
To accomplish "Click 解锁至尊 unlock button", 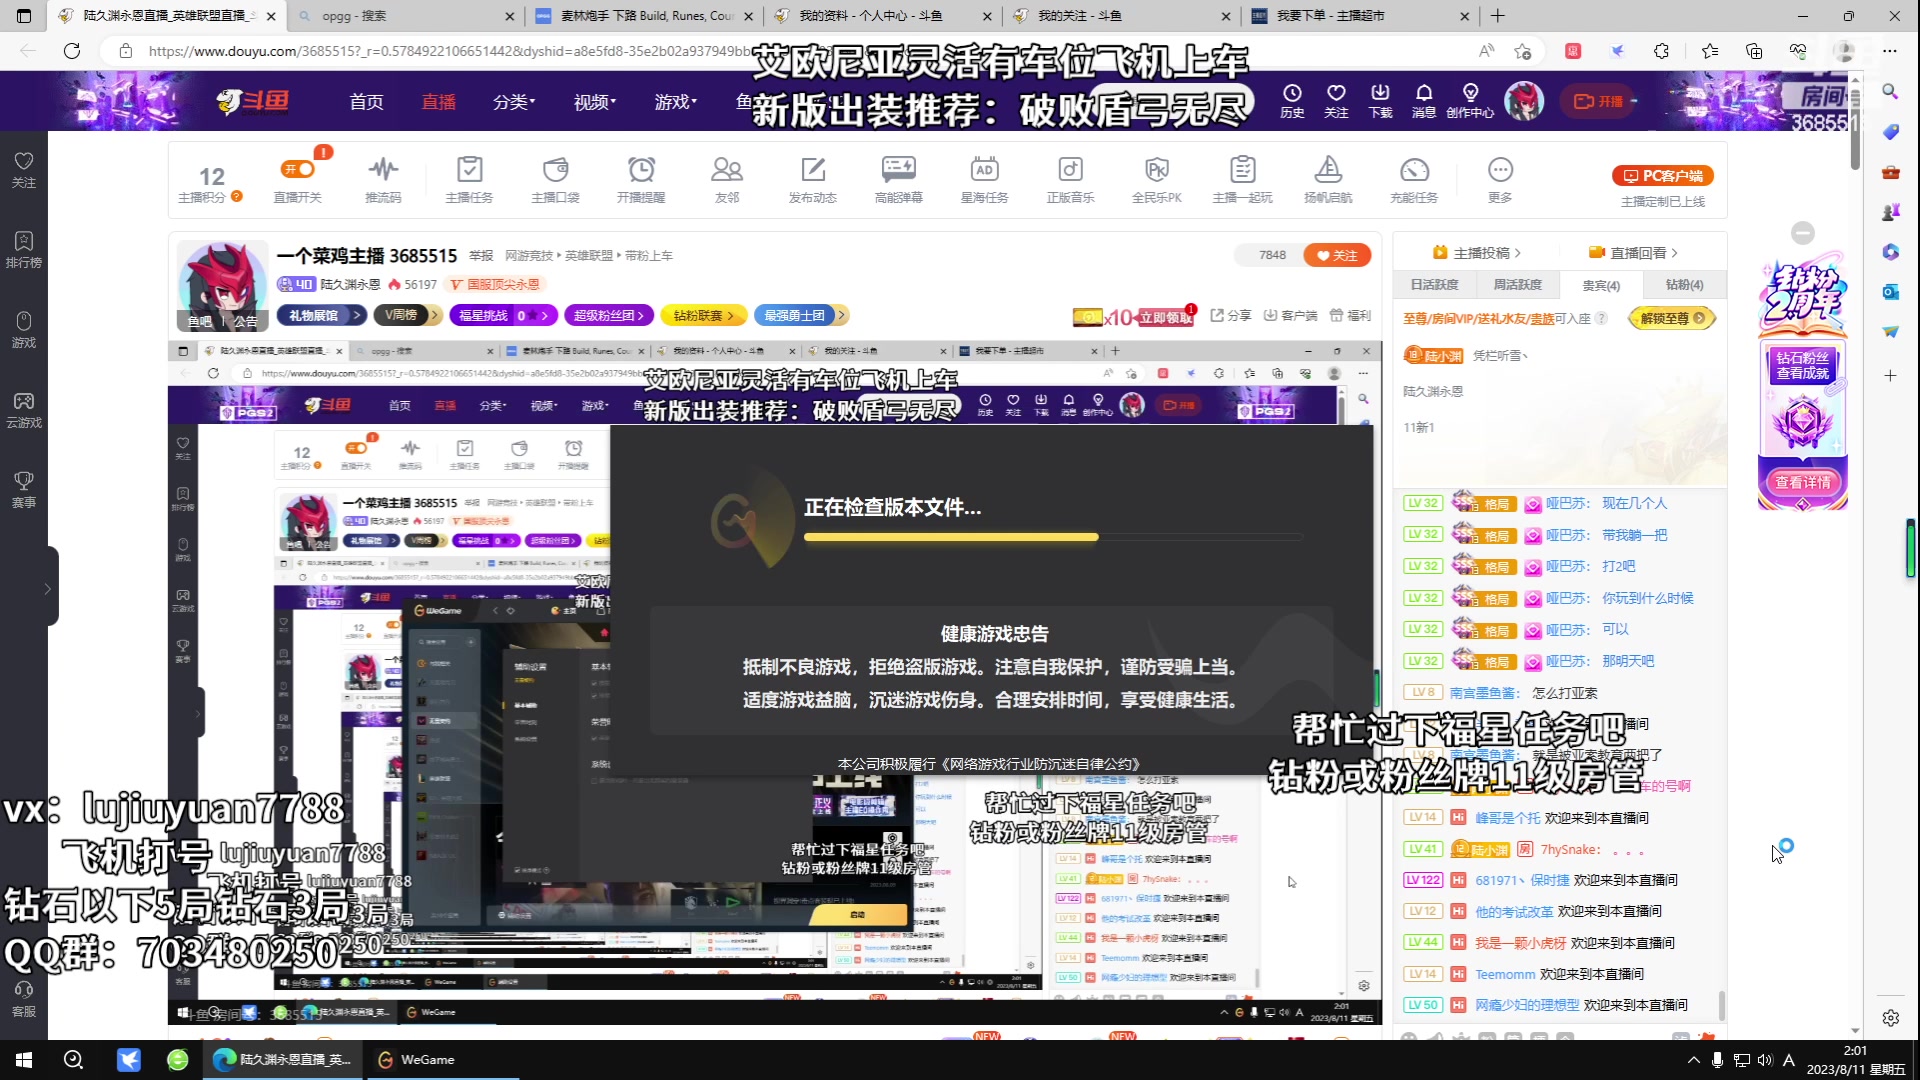I will (1671, 318).
